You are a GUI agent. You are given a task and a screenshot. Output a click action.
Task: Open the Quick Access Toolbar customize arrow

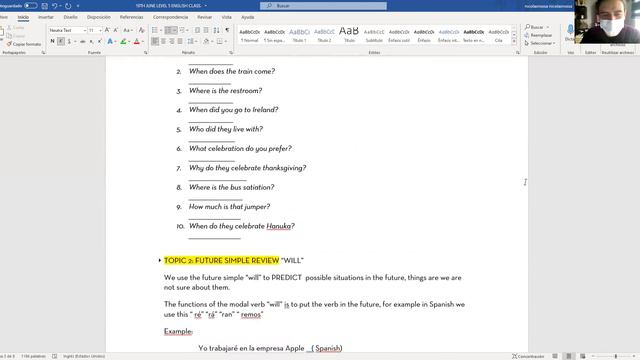pyautogui.click(x=78, y=6)
